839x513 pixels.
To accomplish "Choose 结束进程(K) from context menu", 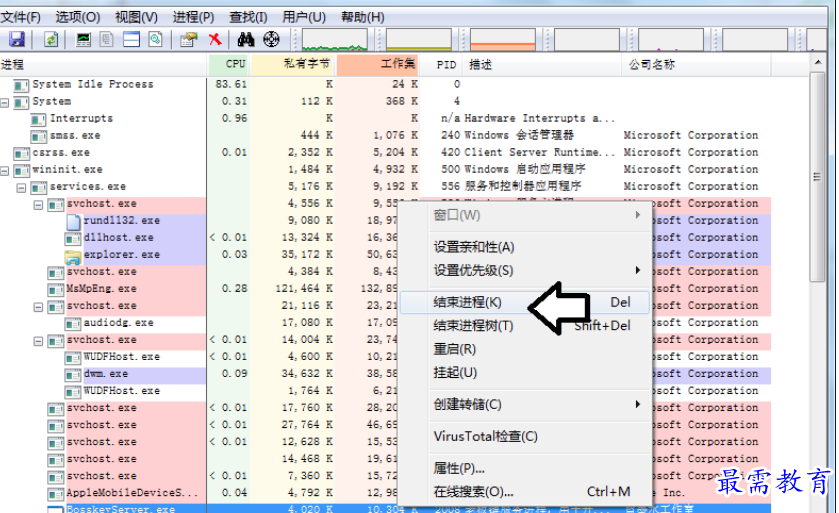I will tap(468, 302).
